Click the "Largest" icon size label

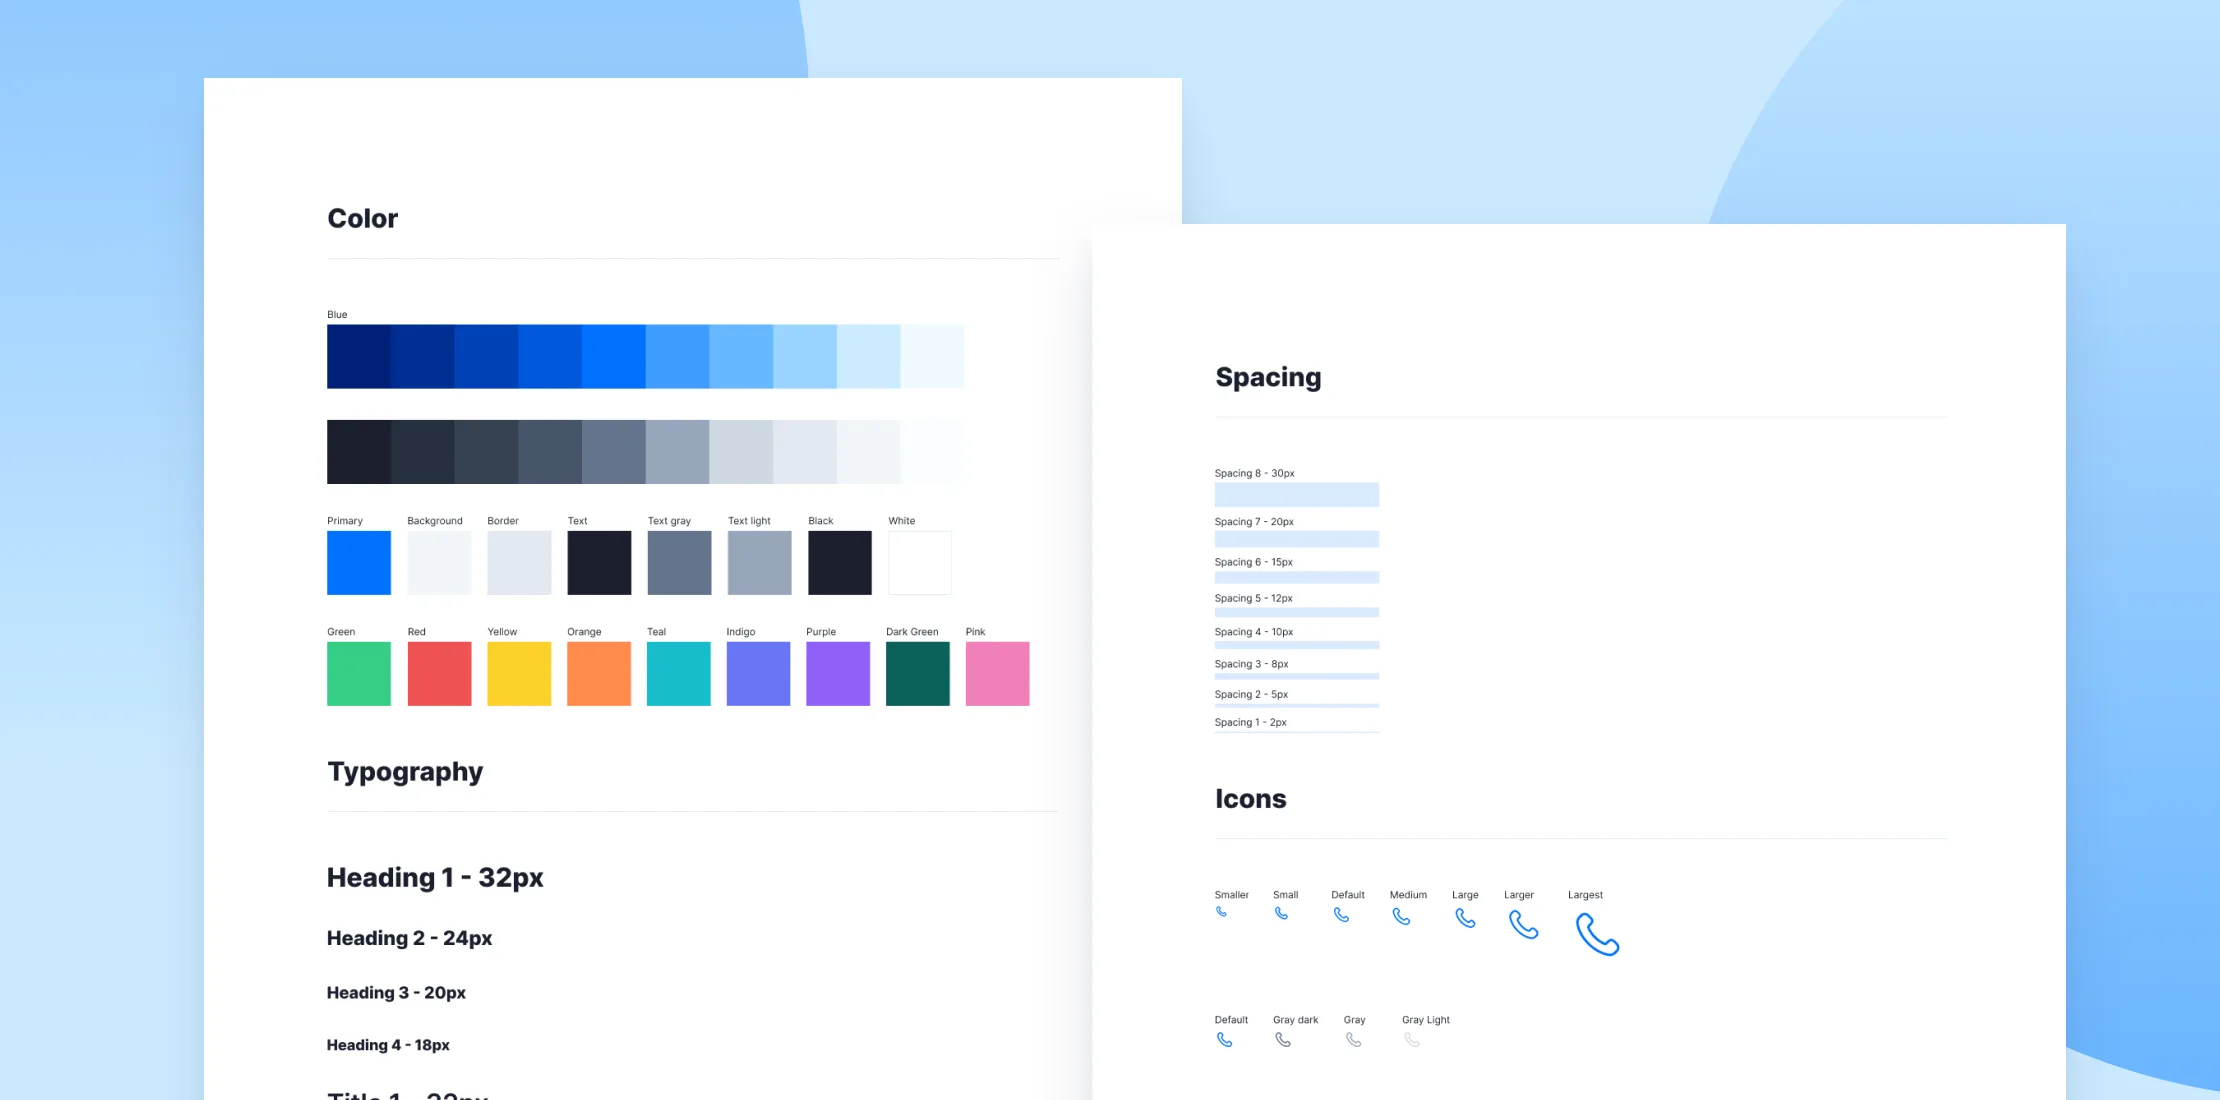[x=1585, y=895]
